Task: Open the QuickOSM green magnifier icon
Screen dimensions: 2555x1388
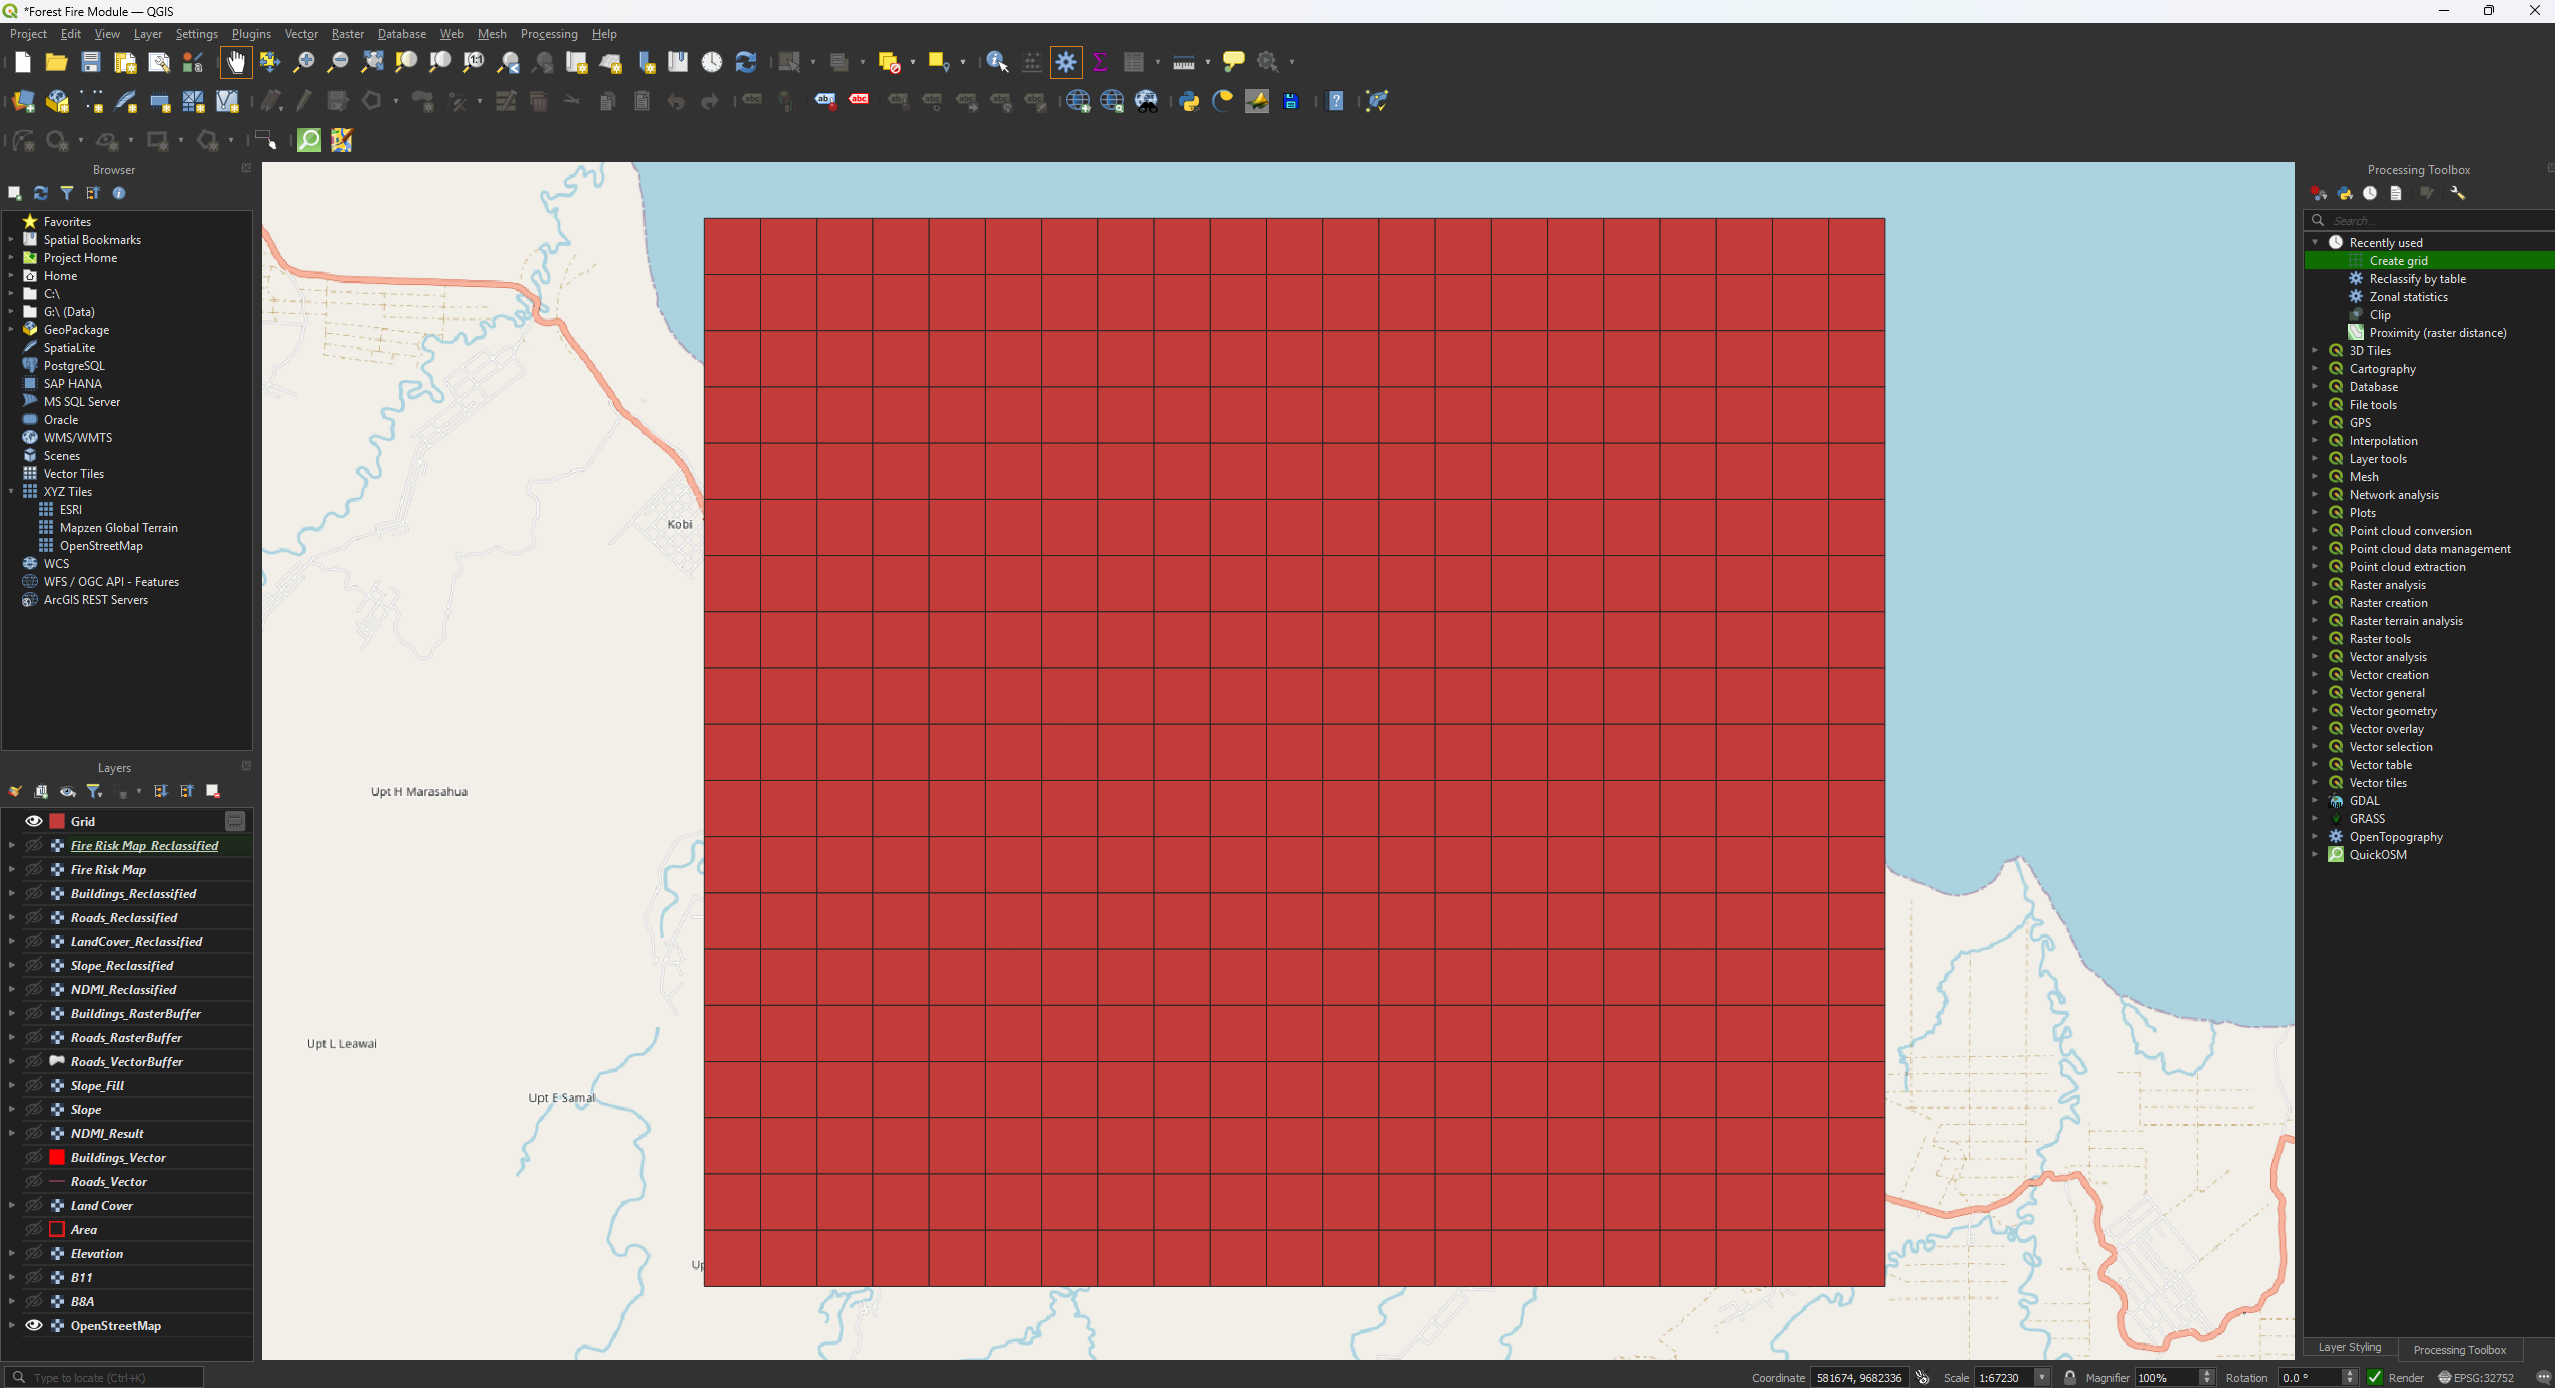Action: pos(309,140)
